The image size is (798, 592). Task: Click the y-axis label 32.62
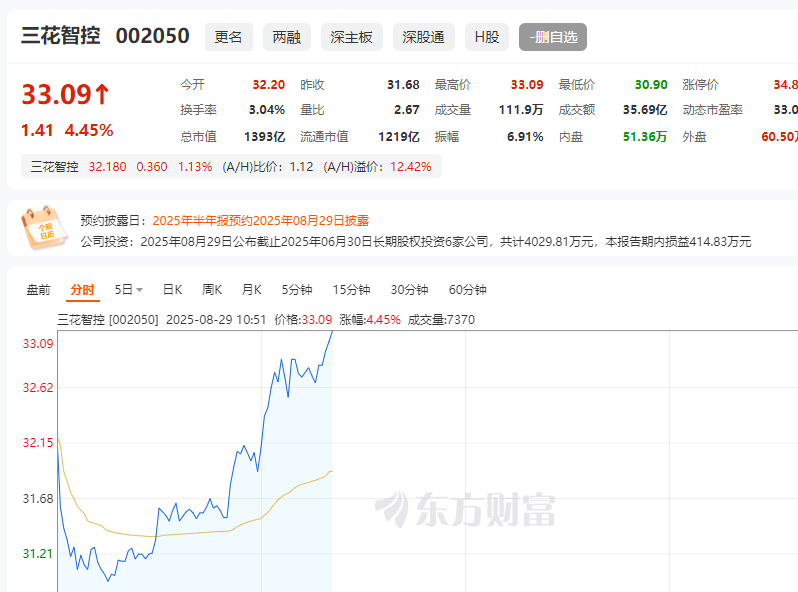tap(38, 388)
